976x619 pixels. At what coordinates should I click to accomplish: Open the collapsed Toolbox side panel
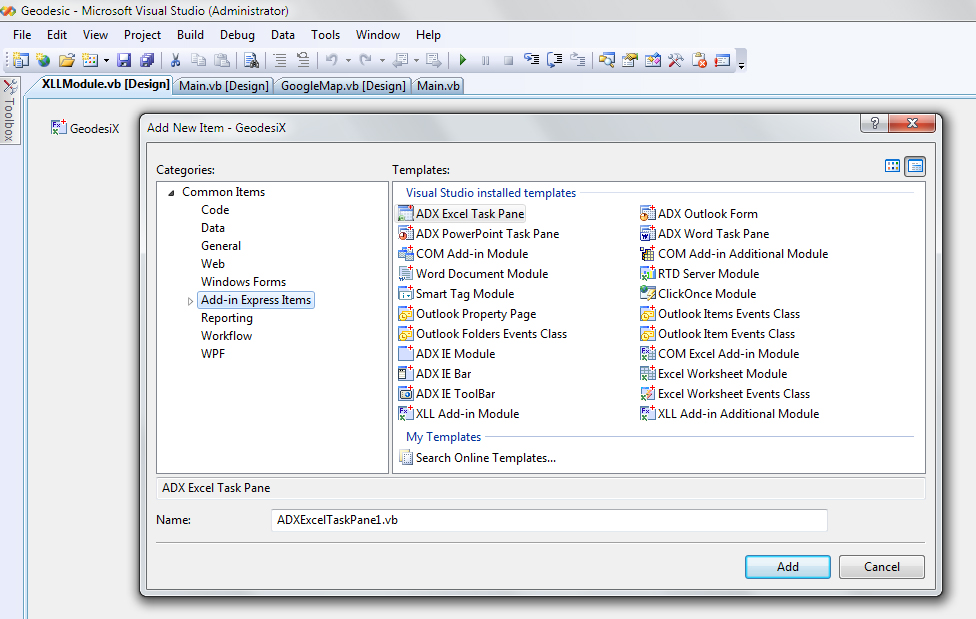[10, 110]
